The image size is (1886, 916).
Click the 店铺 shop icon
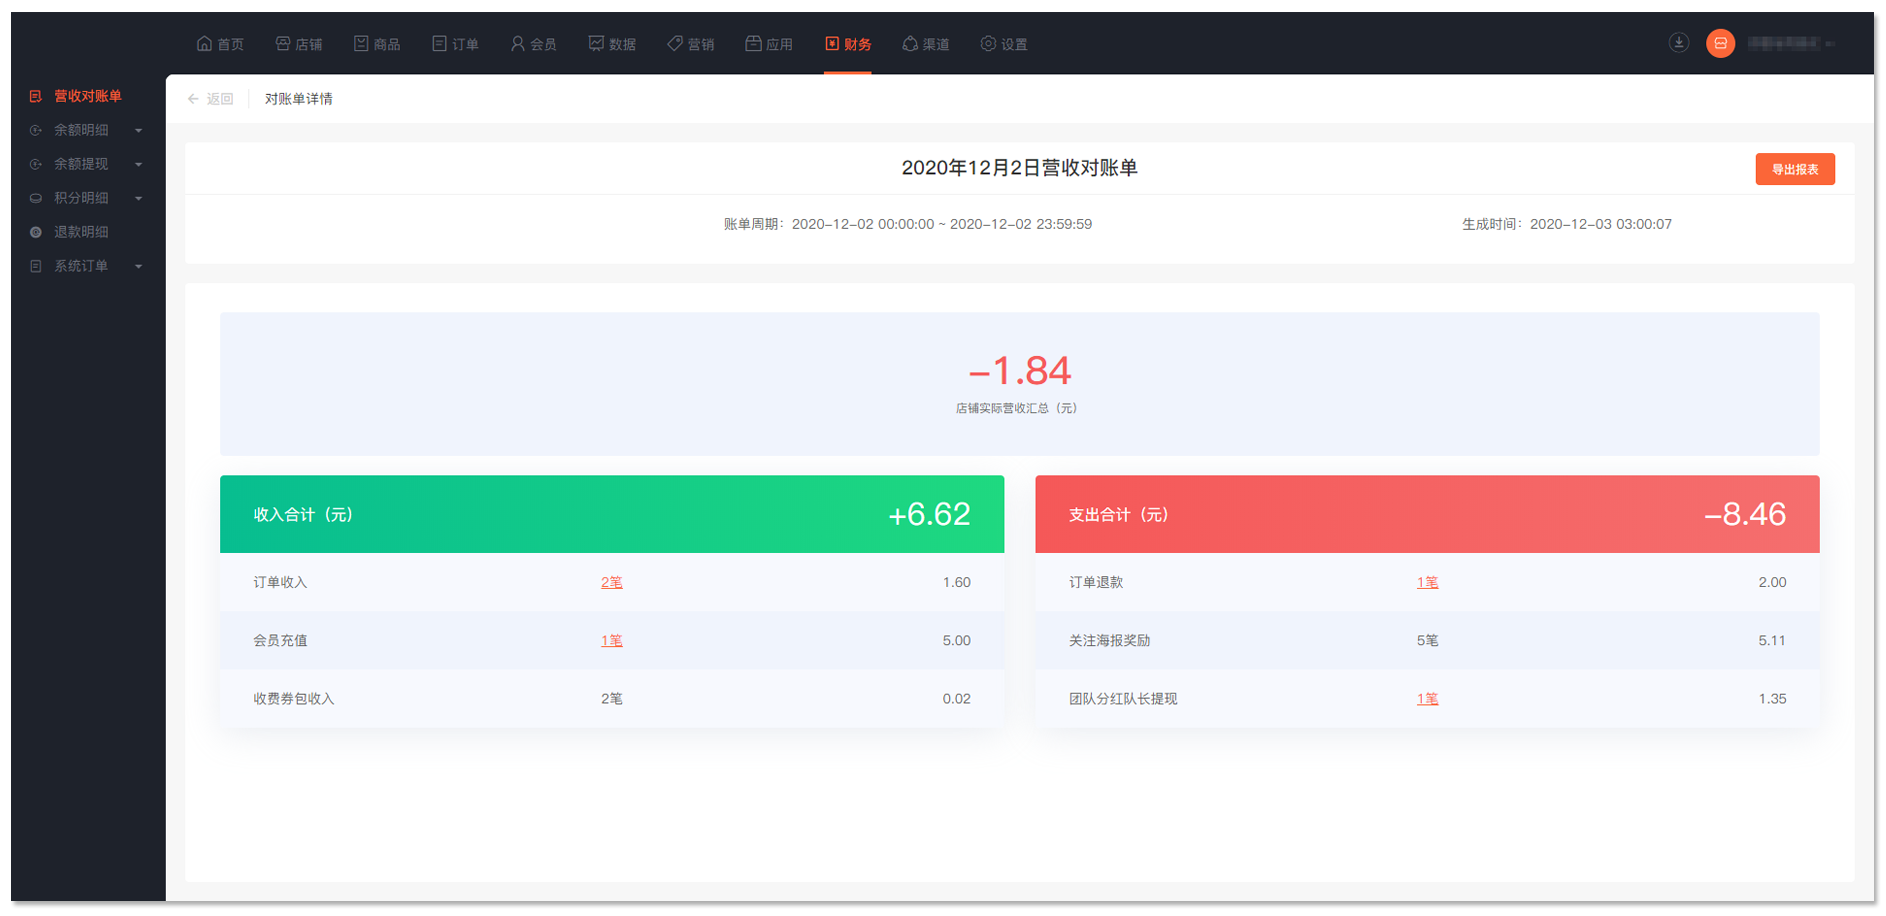tap(283, 43)
